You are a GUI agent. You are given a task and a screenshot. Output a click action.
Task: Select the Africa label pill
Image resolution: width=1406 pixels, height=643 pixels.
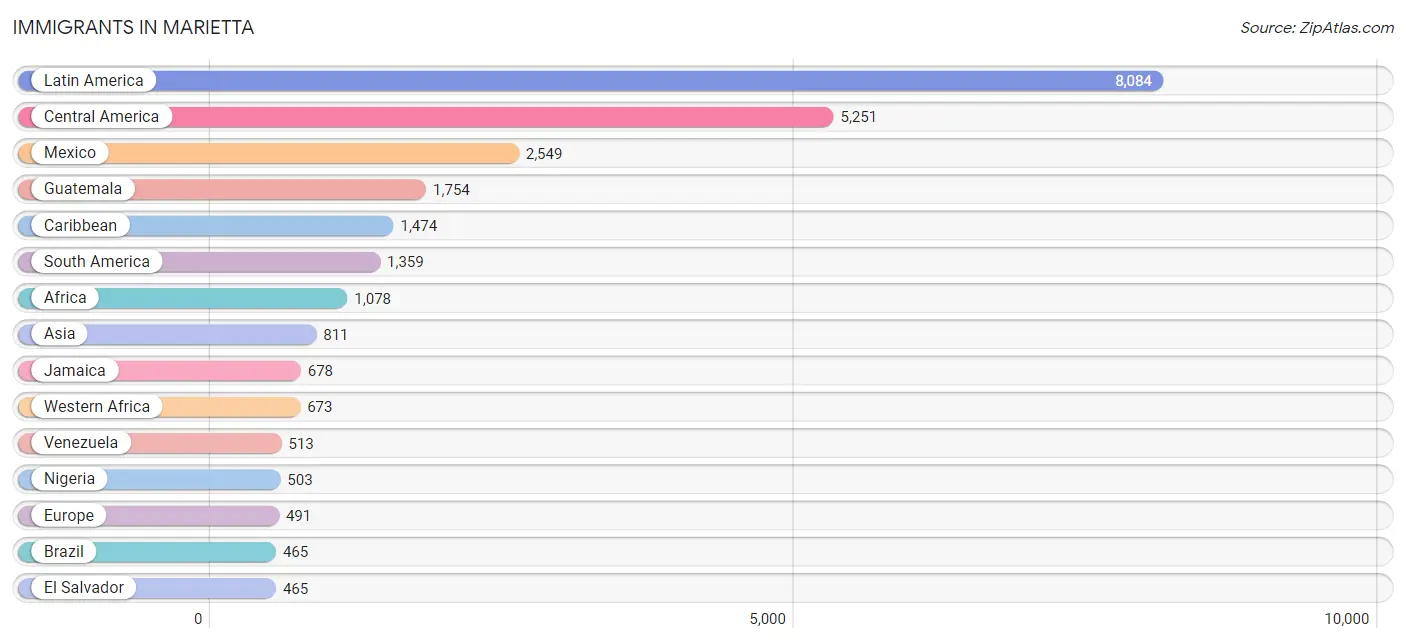[65, 298]
